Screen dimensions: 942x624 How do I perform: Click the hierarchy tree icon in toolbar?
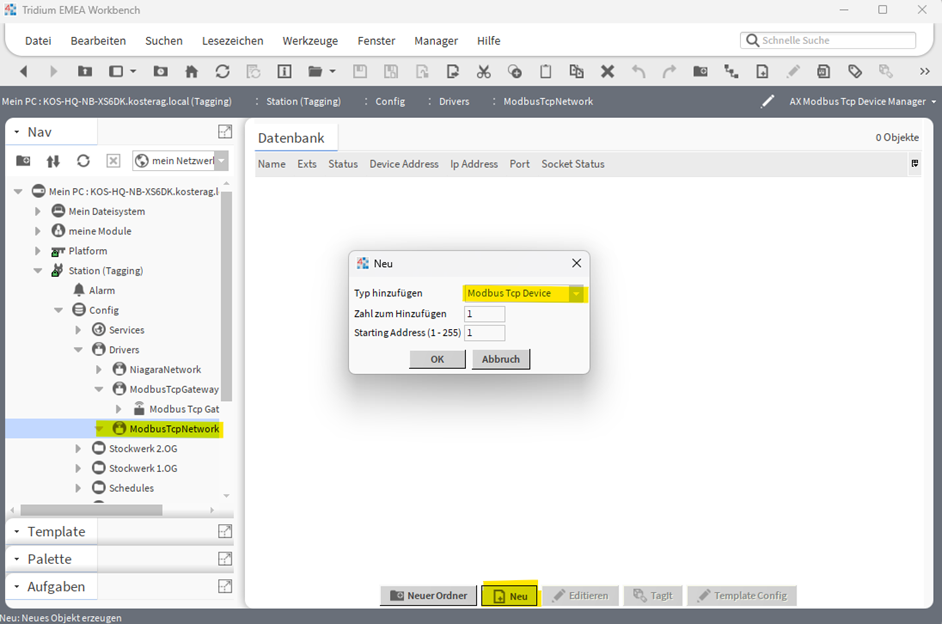pos(731,71)
